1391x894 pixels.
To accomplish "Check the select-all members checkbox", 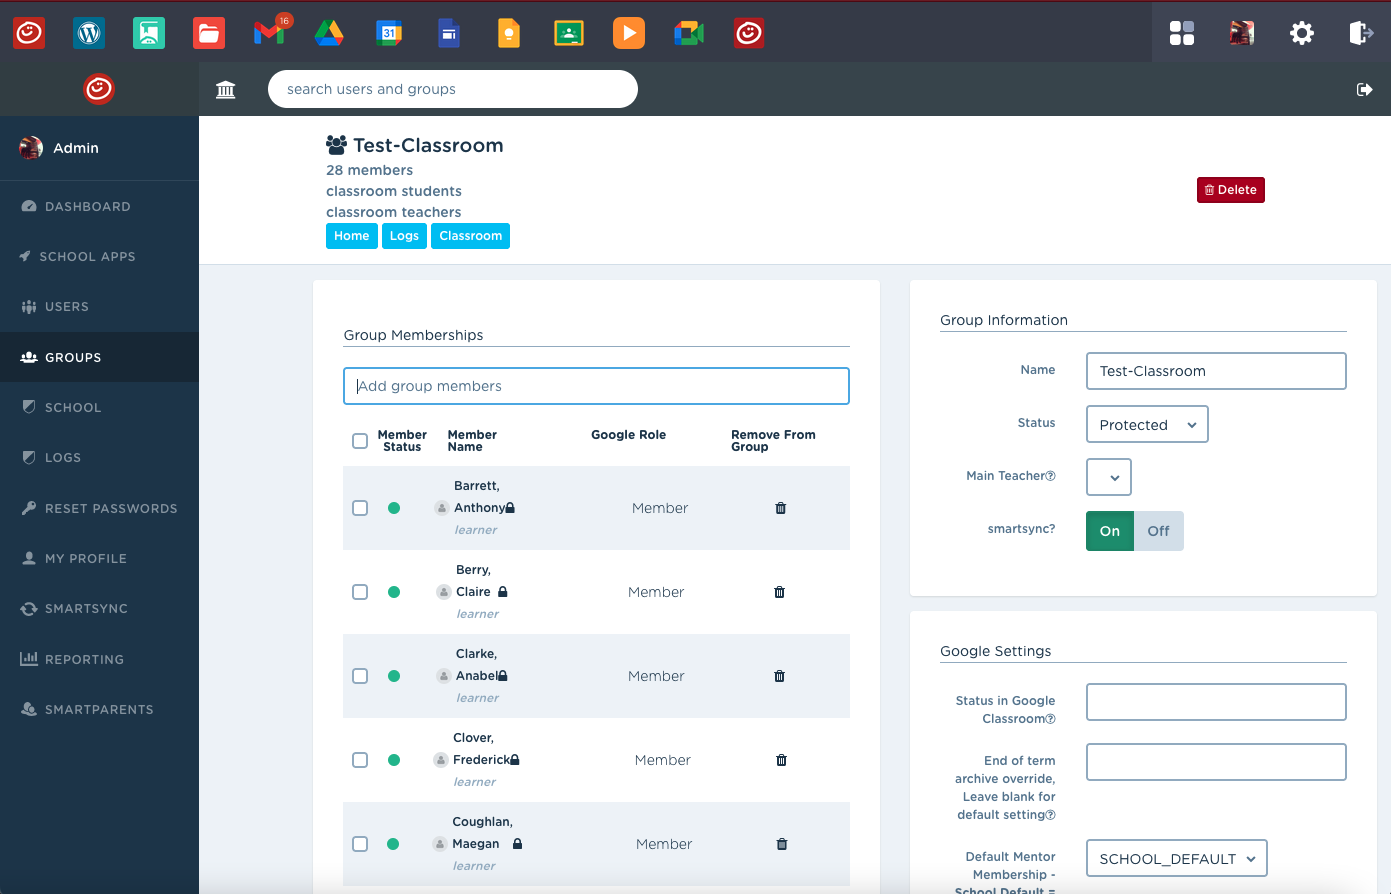I will [360, 441].
